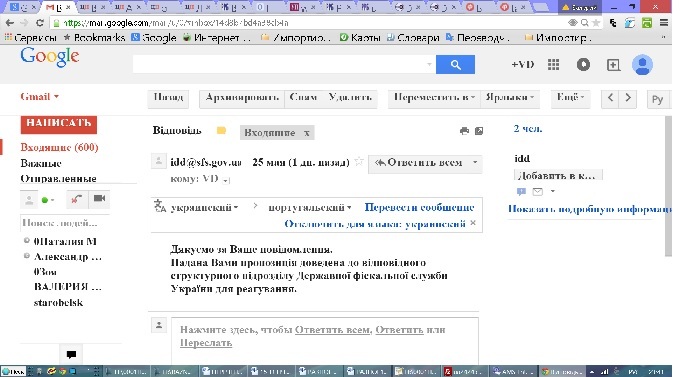Viewport: 681px width, 377px height.
Task: Open the Google apps grid
Action: click(x=553, y=65)
